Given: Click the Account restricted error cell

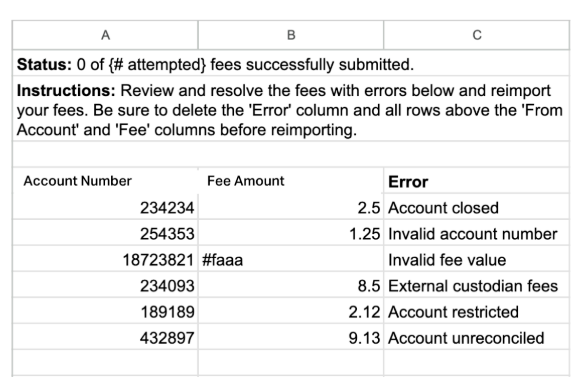Looking at the screenshot, I should (x=476, y=311).
